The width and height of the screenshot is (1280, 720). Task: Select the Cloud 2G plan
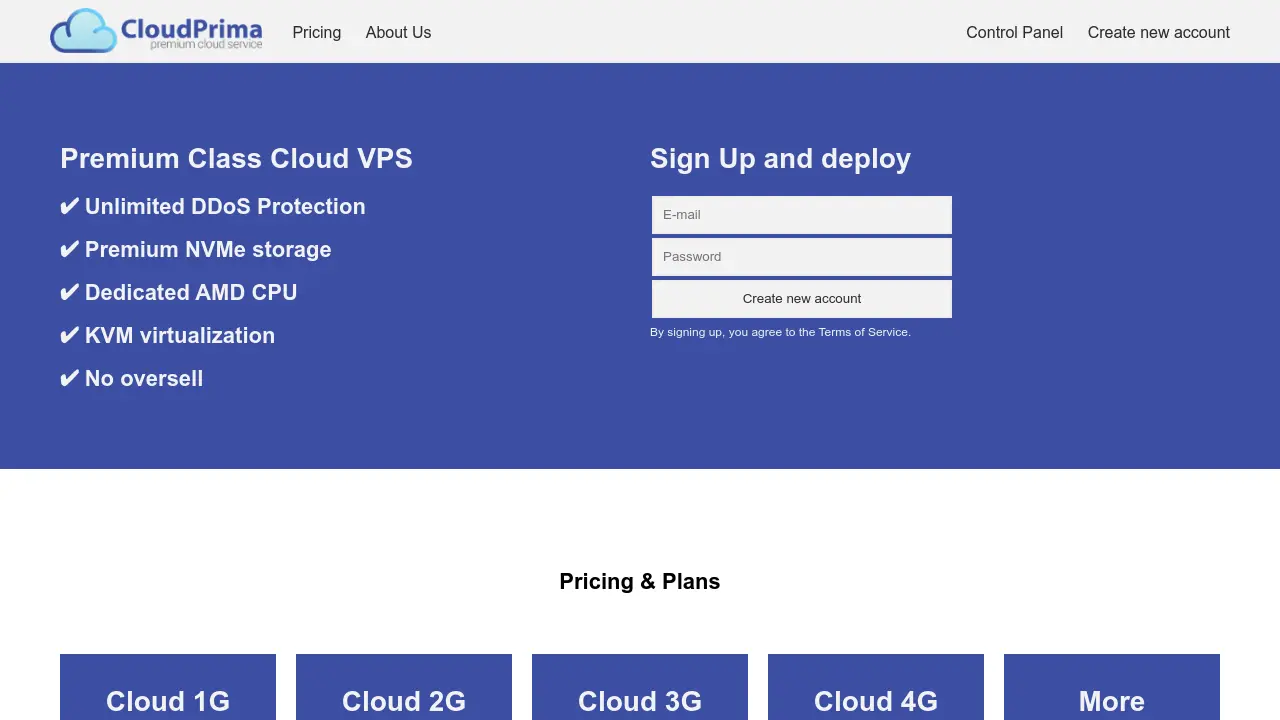click(403, 701)
